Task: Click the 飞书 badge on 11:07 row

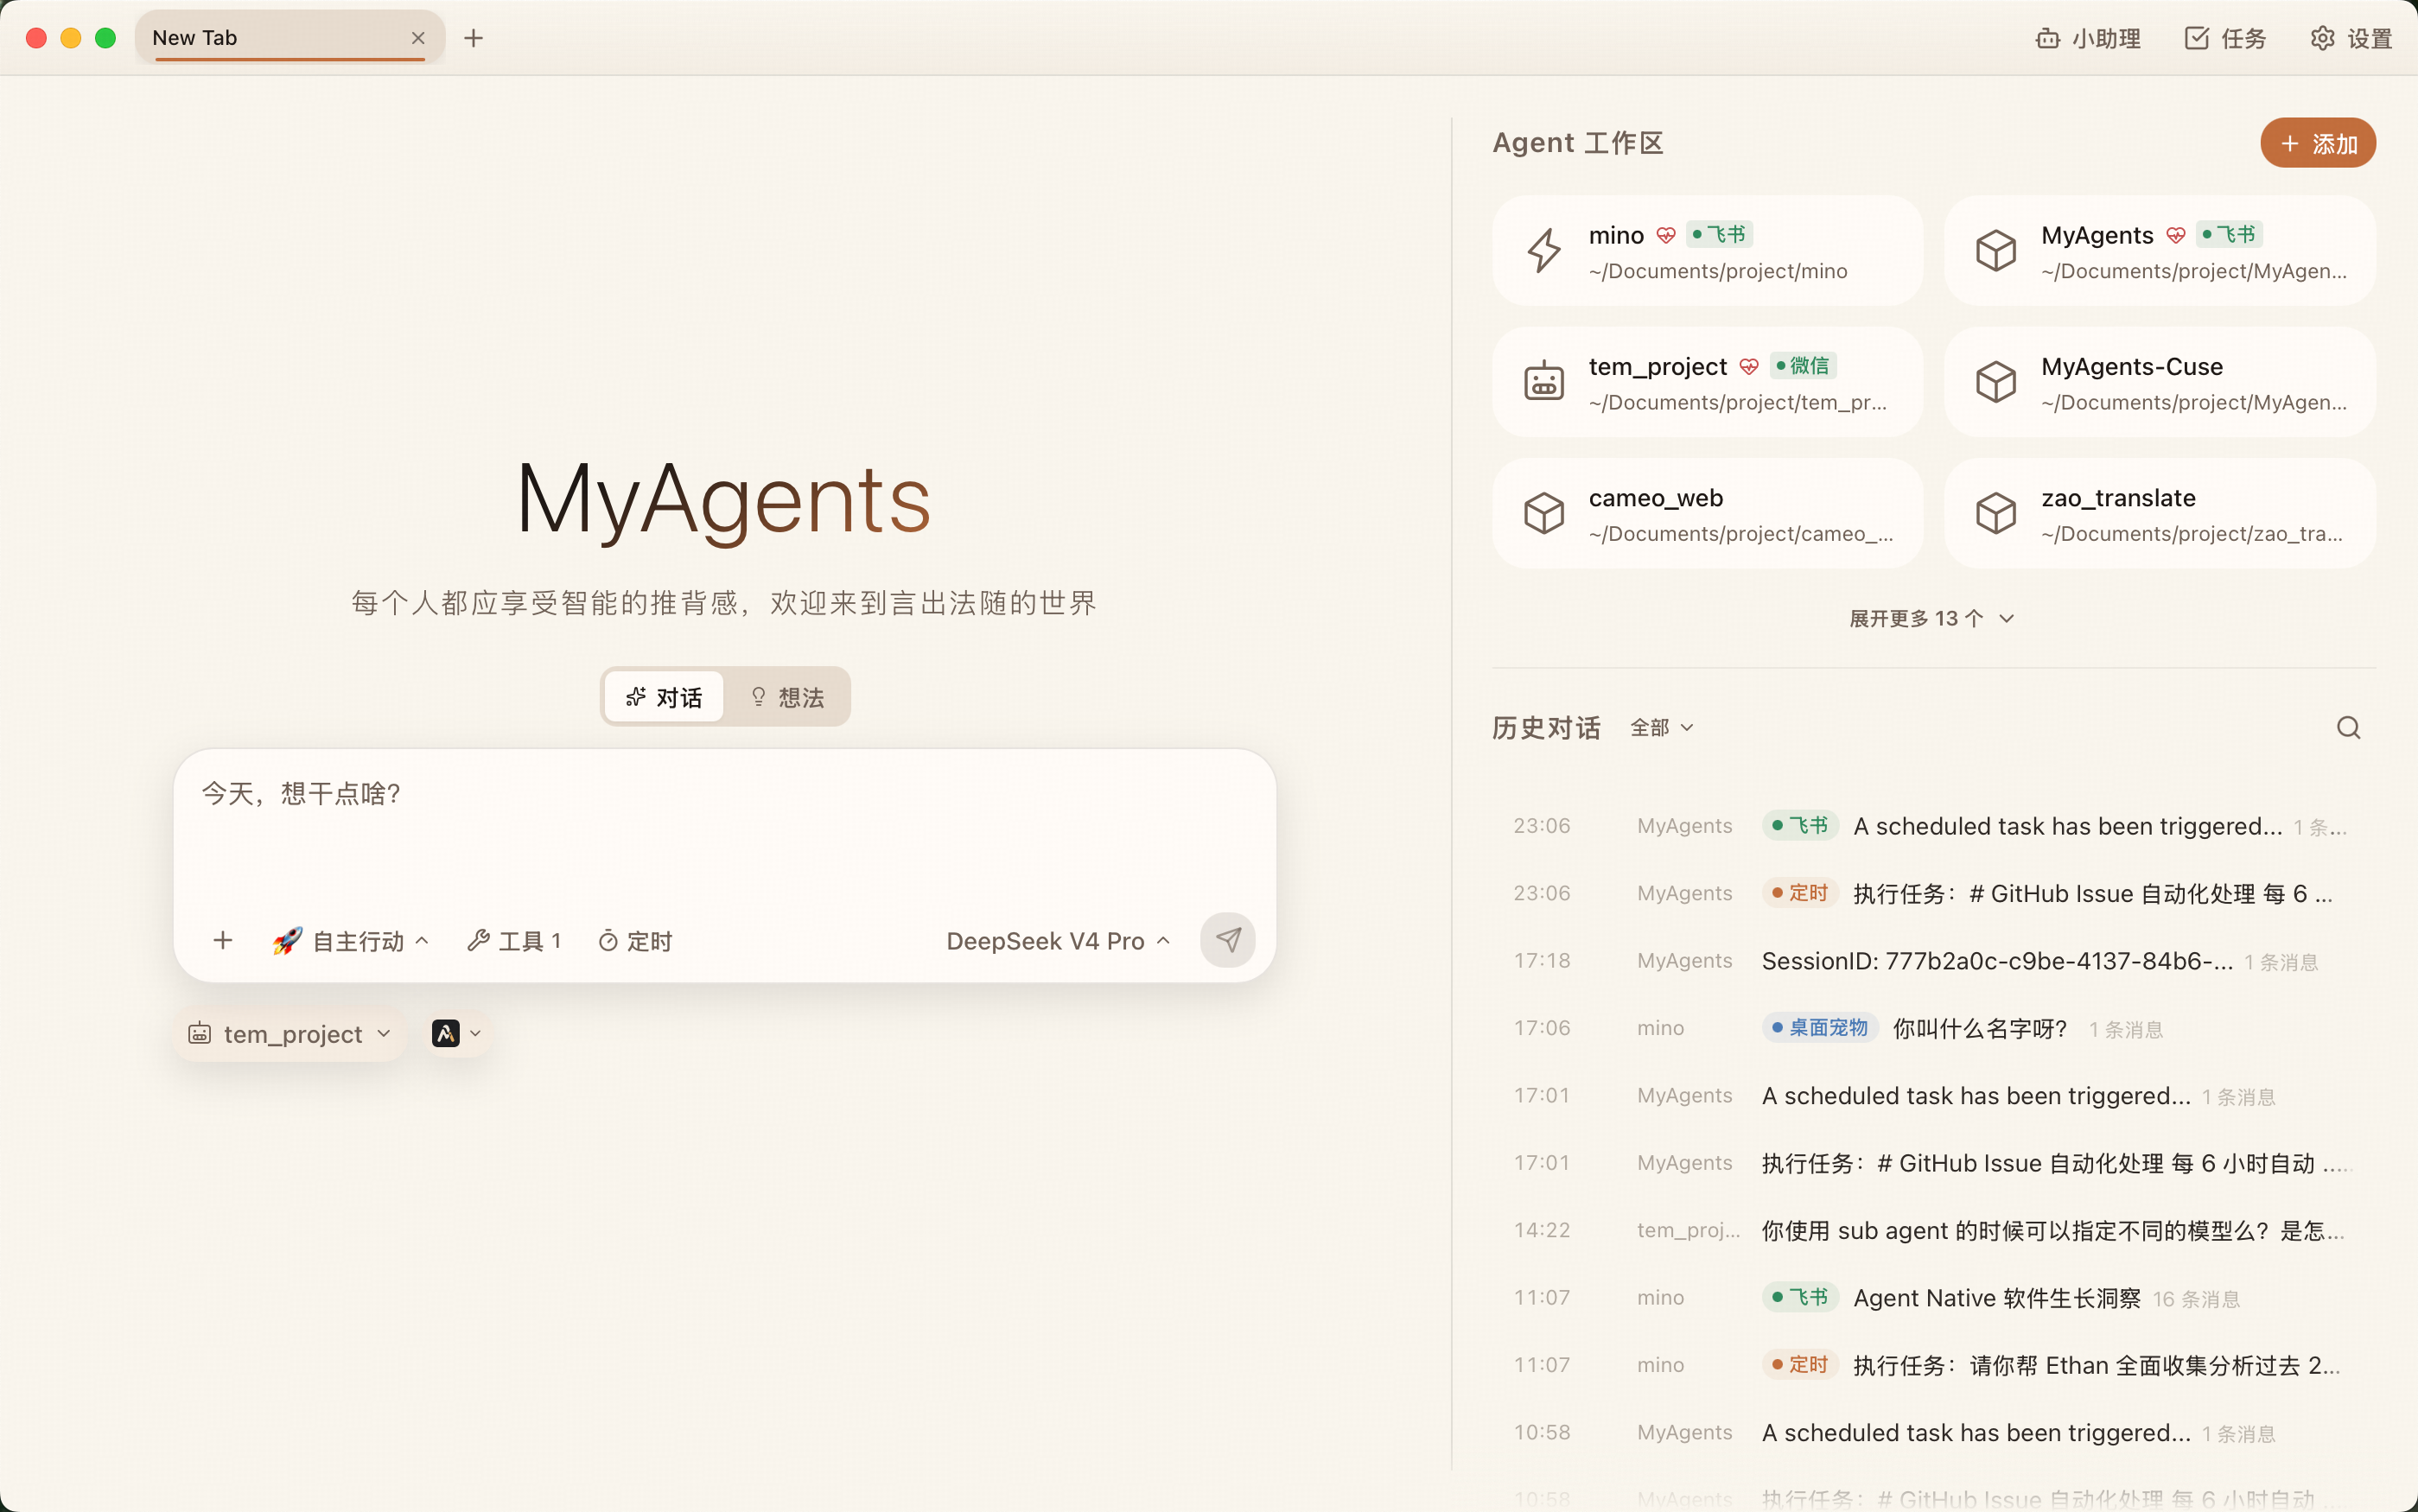Action: 1800,1297
